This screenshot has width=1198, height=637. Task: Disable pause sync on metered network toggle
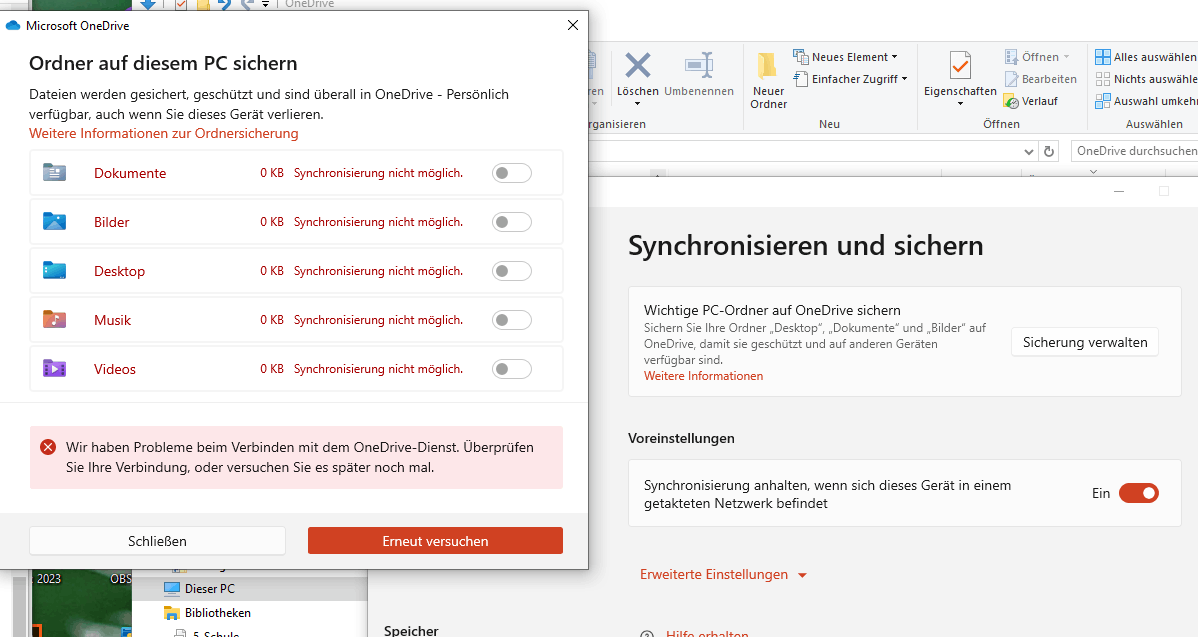[1138, 493]
